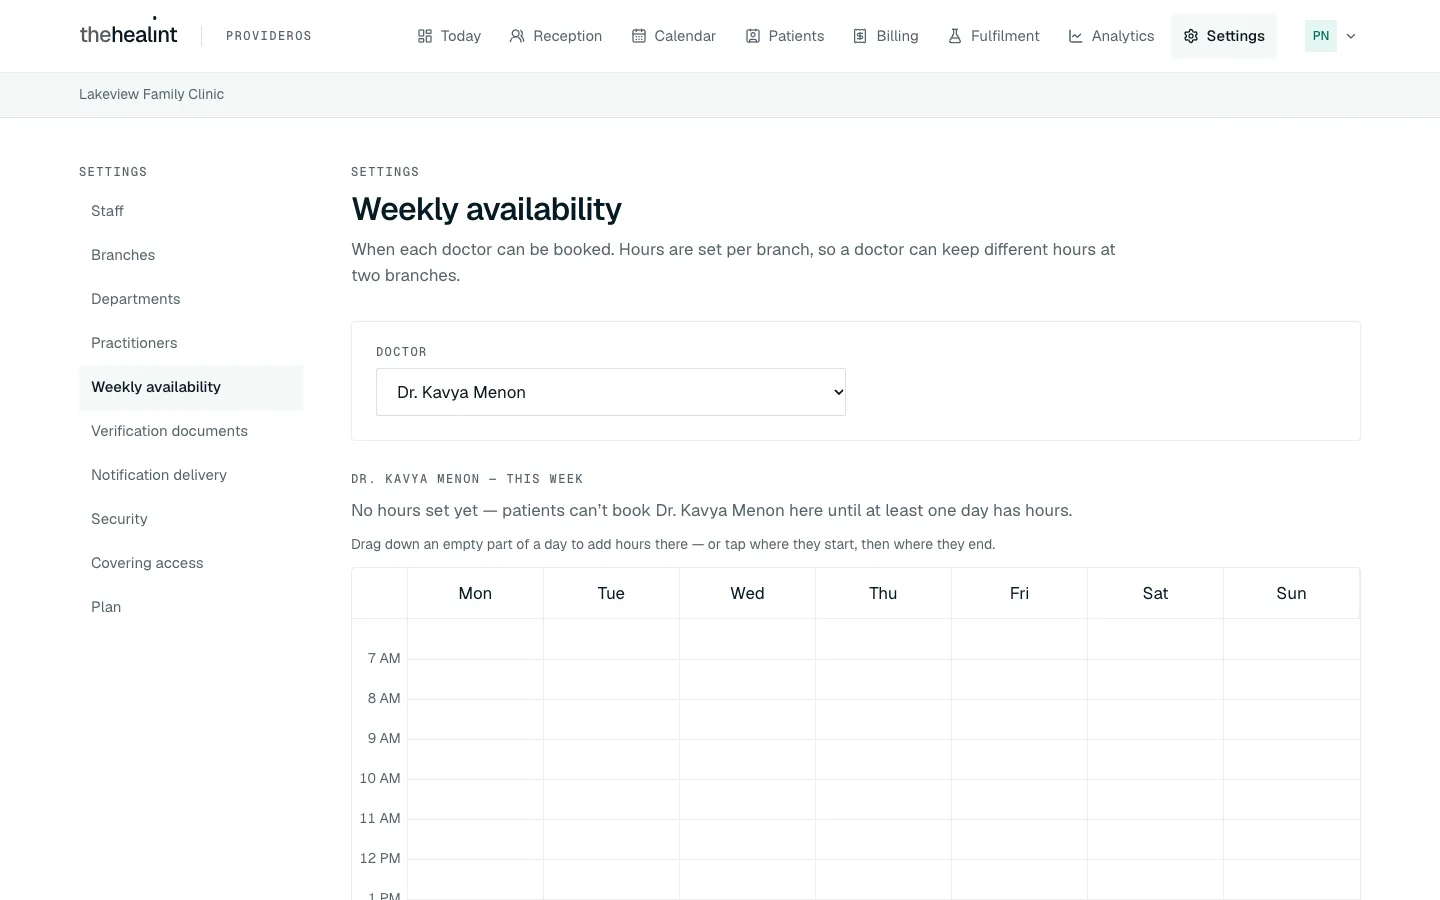Viewport: 1440px width, 900px height.
Task: Click the Lakeview Family Clinic text
Action: [152, 94]
